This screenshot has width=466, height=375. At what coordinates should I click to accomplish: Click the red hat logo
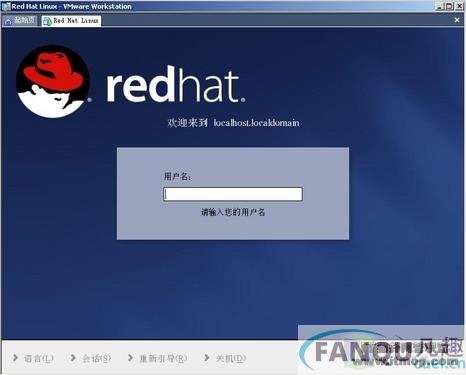point(53,82)
